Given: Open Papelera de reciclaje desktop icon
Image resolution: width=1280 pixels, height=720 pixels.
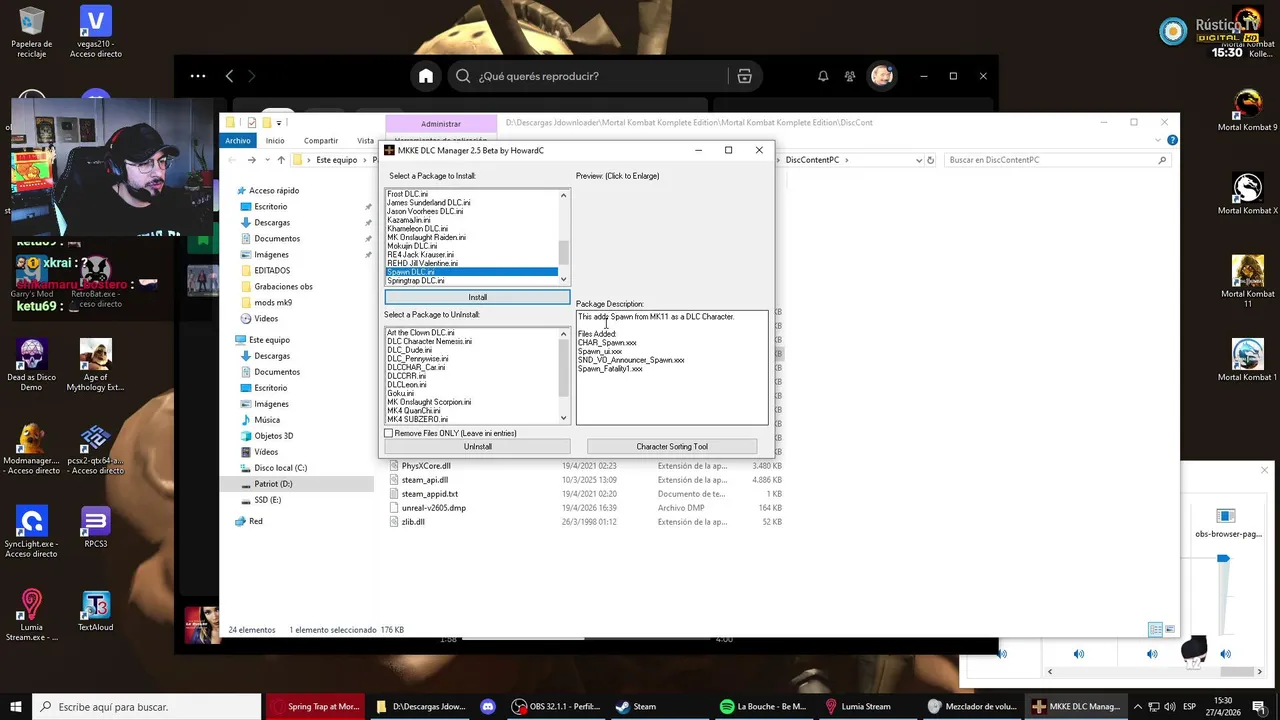Looking at the screenshot, I should (x=32, y=32).
